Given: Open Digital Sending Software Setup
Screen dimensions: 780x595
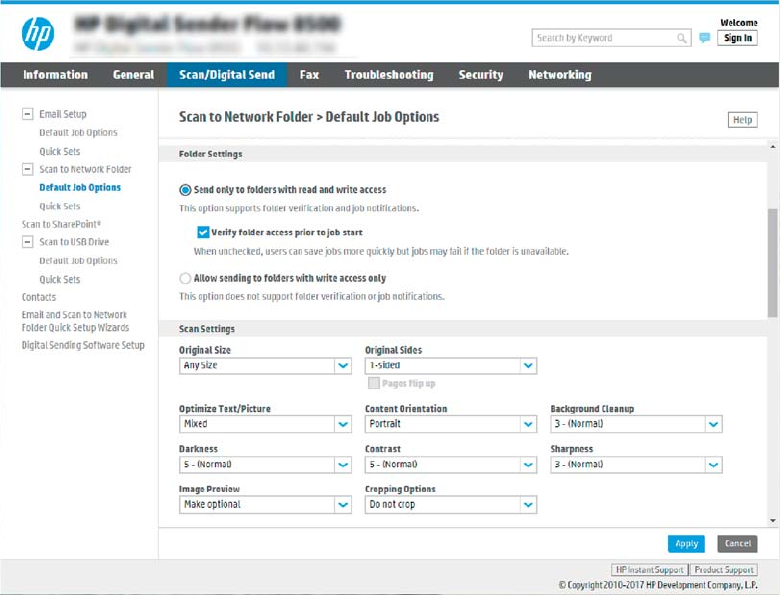Looking at the screenshot, I should click(x=83, y=345).
